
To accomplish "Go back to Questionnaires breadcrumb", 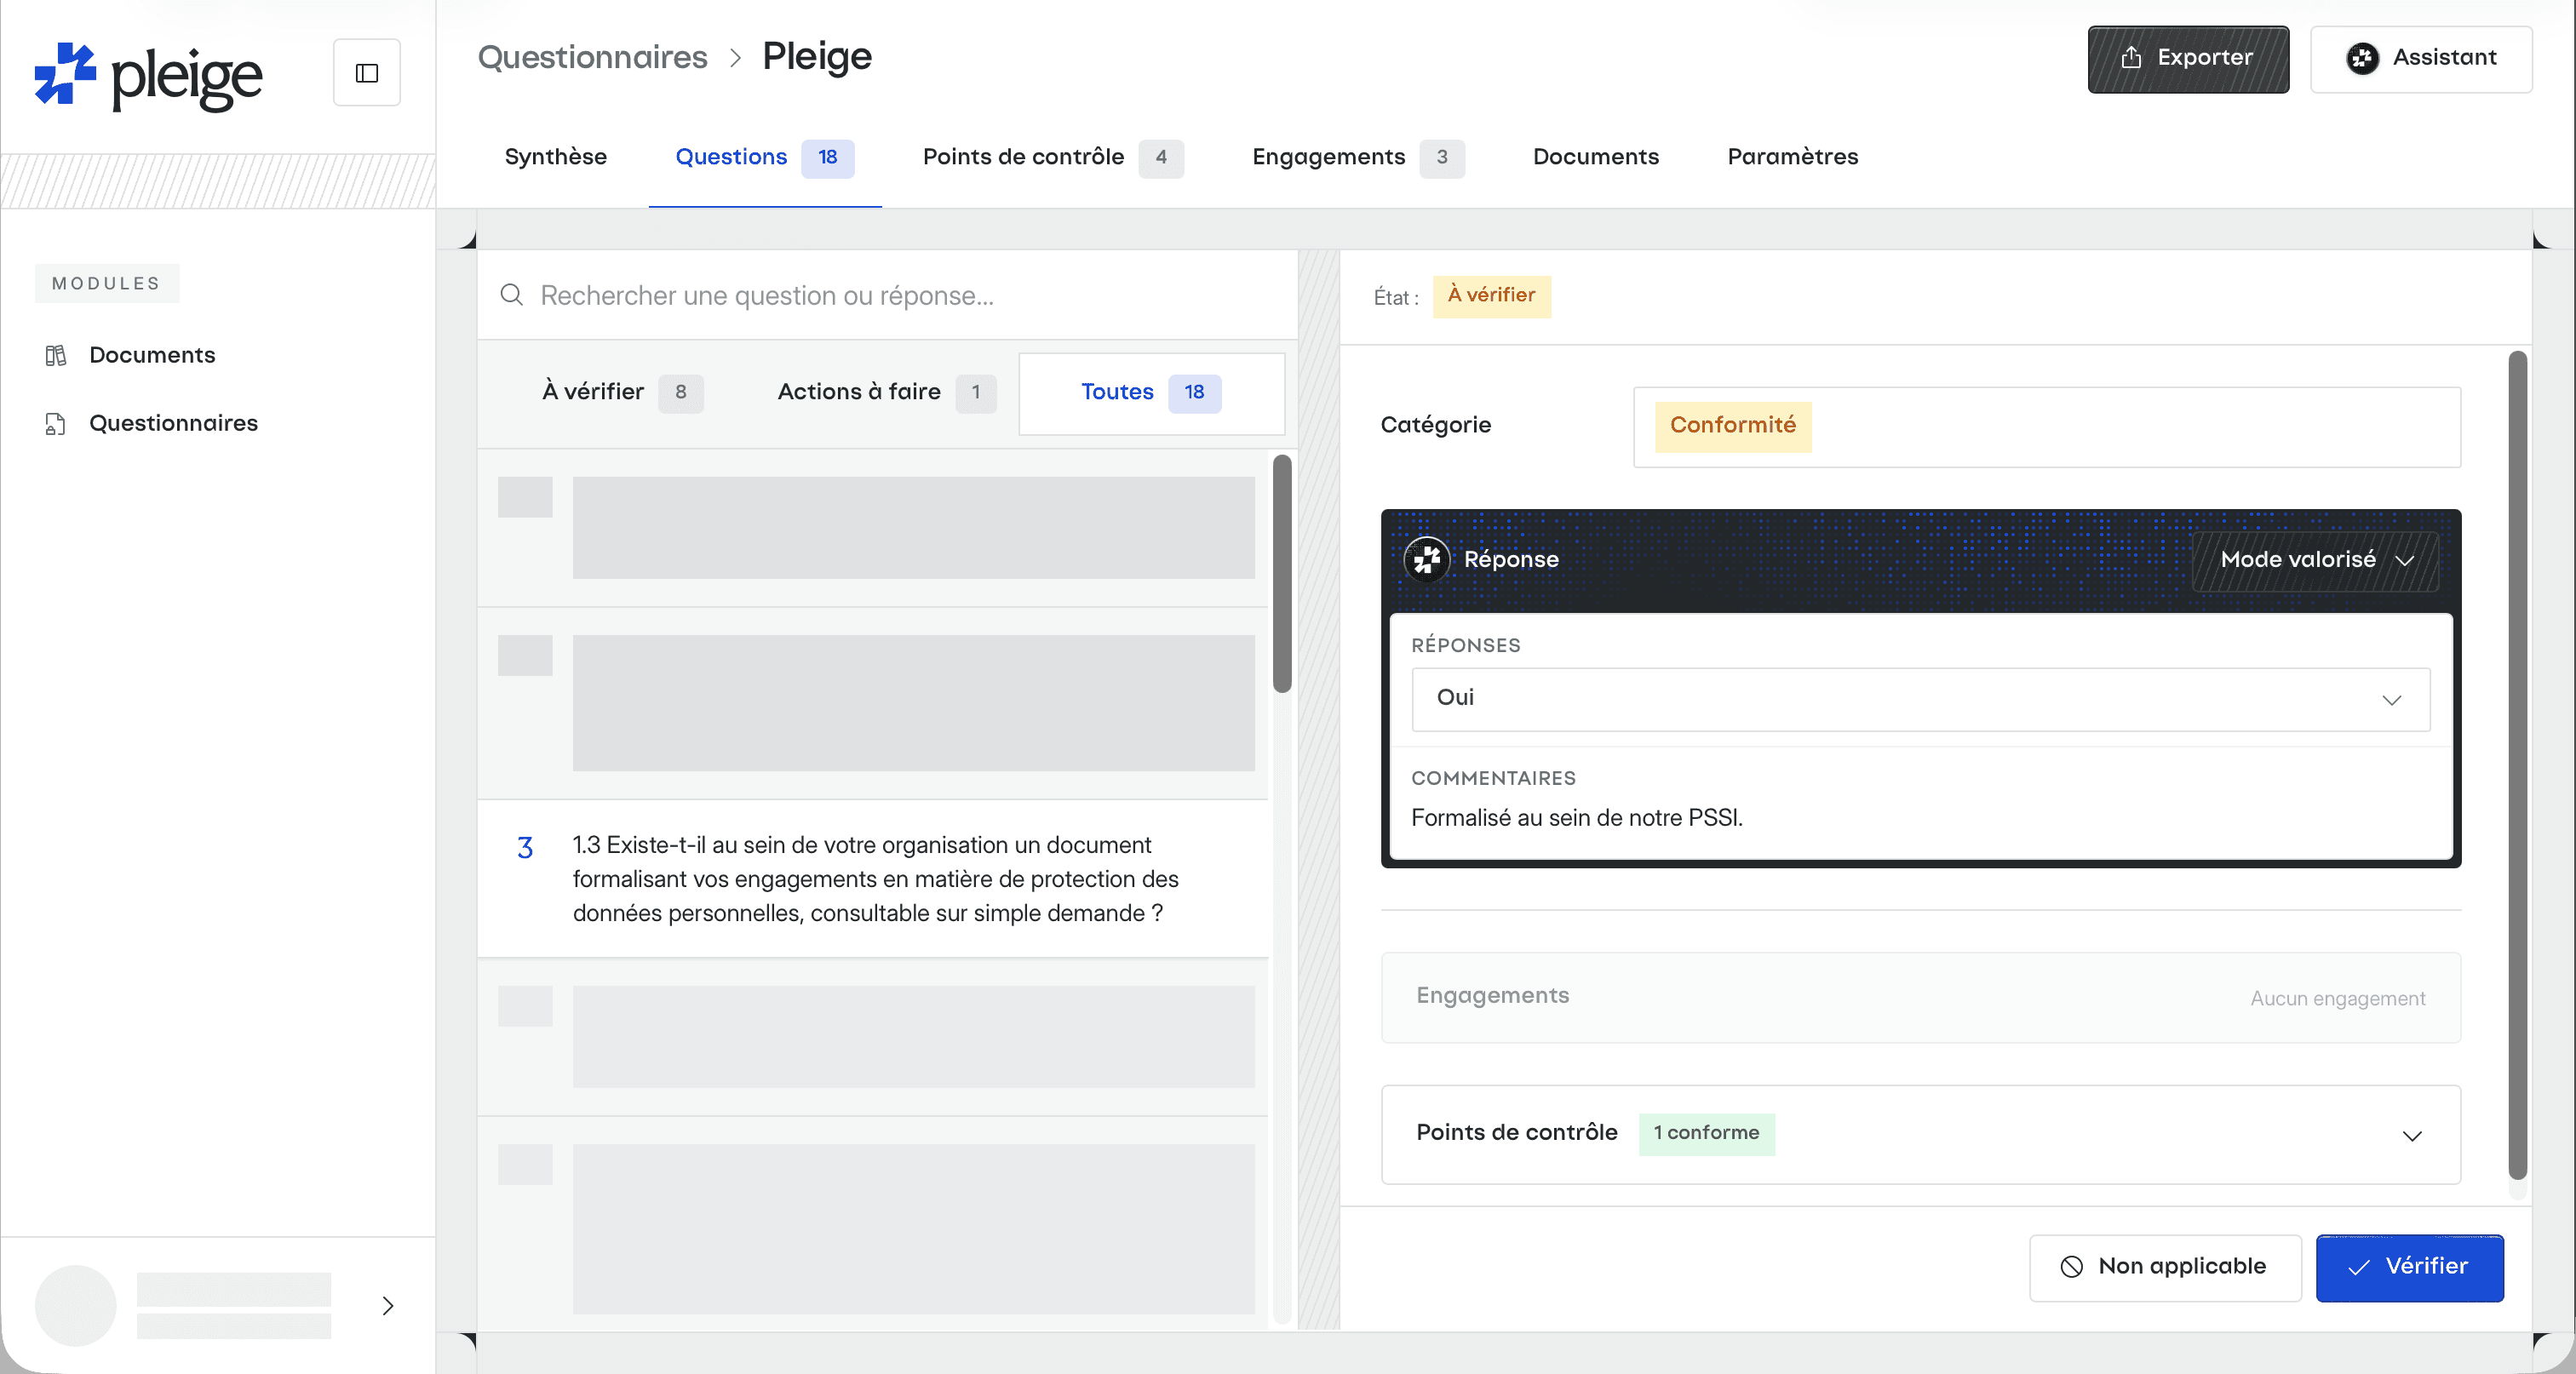I will coord(592,57).
